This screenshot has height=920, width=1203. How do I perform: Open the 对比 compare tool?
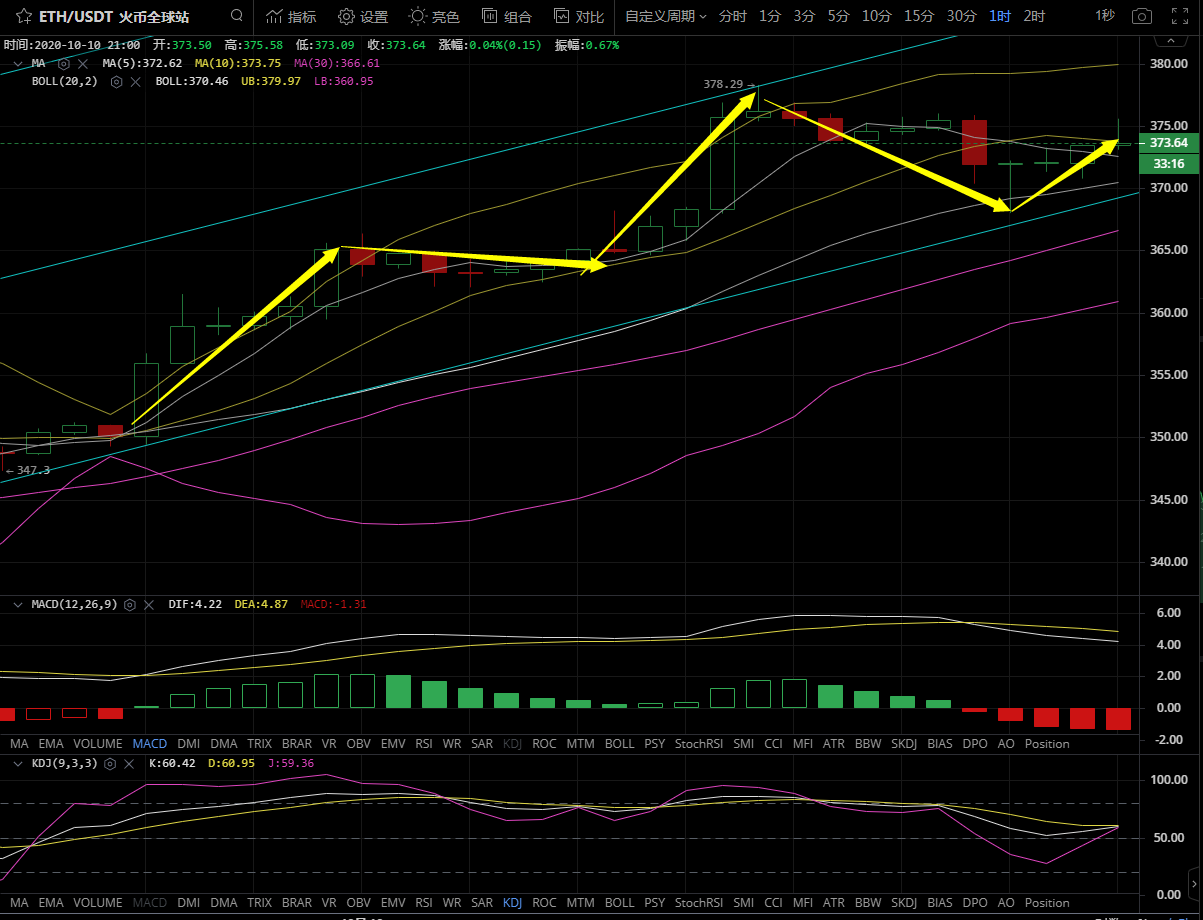pos(578,16)
